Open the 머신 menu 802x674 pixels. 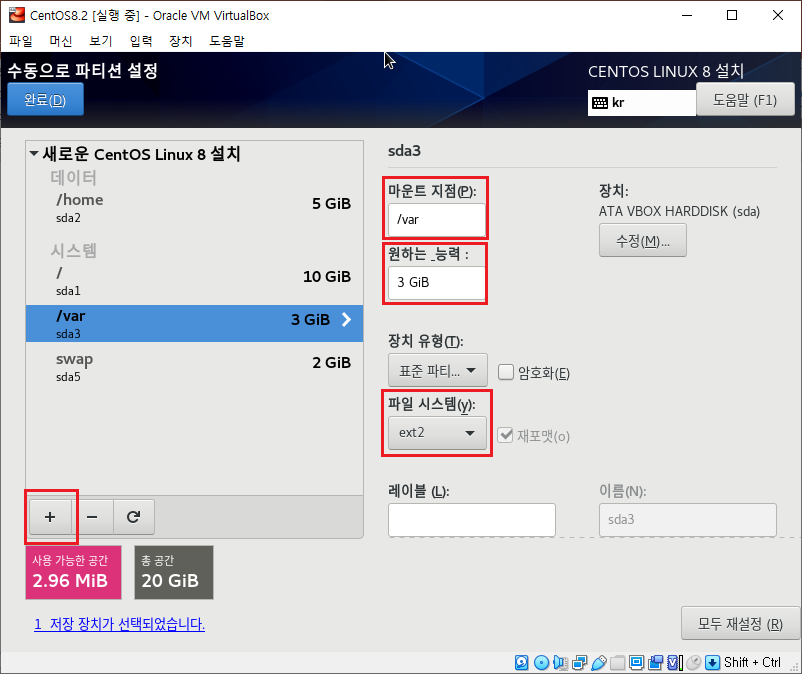(61, 41)
